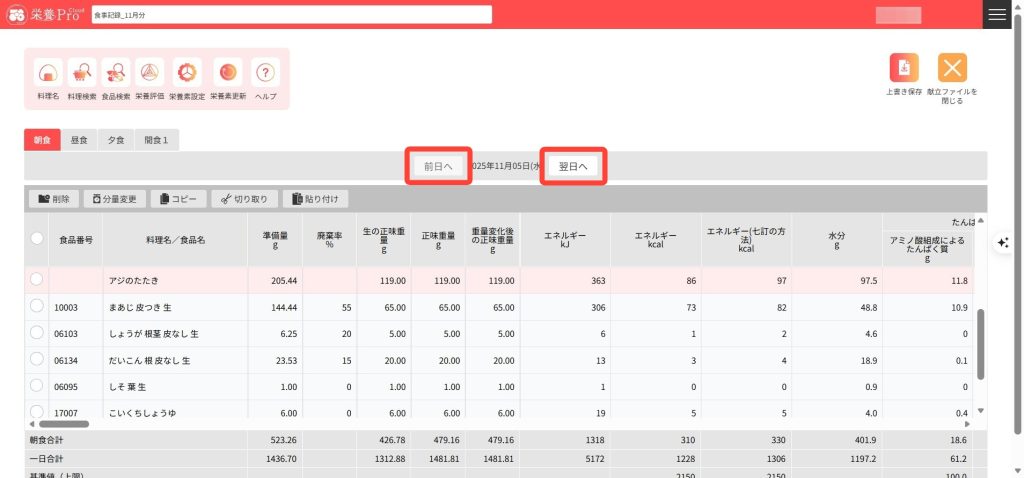Toggle the select-all checkbox in table header
The width and height of the screenshot is (1024, 478).
37,238
